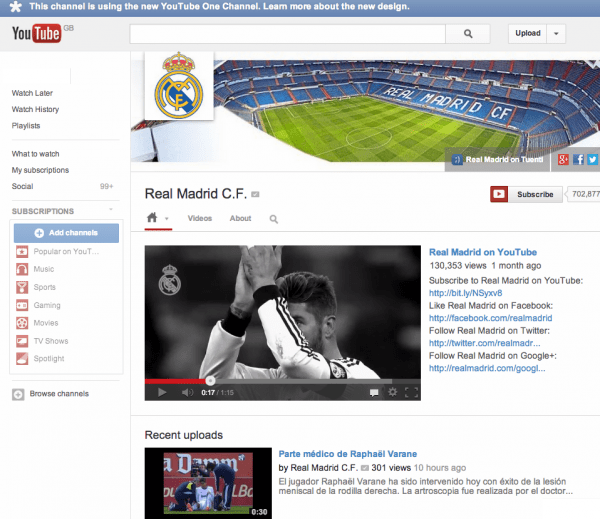
Task: Open the Facebook icon in banner
Action: point(578,159)
